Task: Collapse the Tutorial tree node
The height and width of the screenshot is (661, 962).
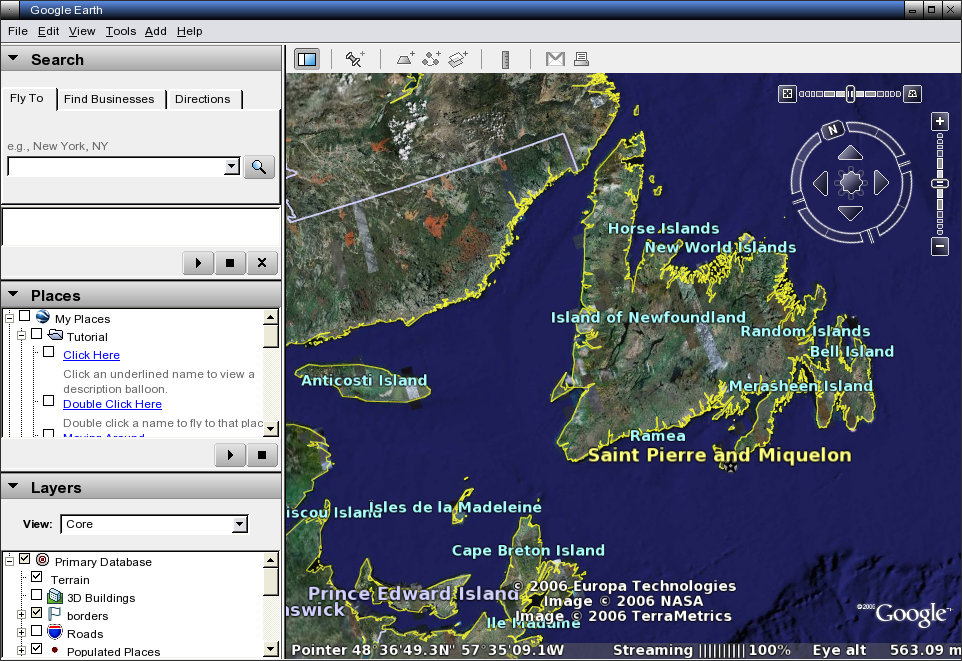Action: (21, 336)
